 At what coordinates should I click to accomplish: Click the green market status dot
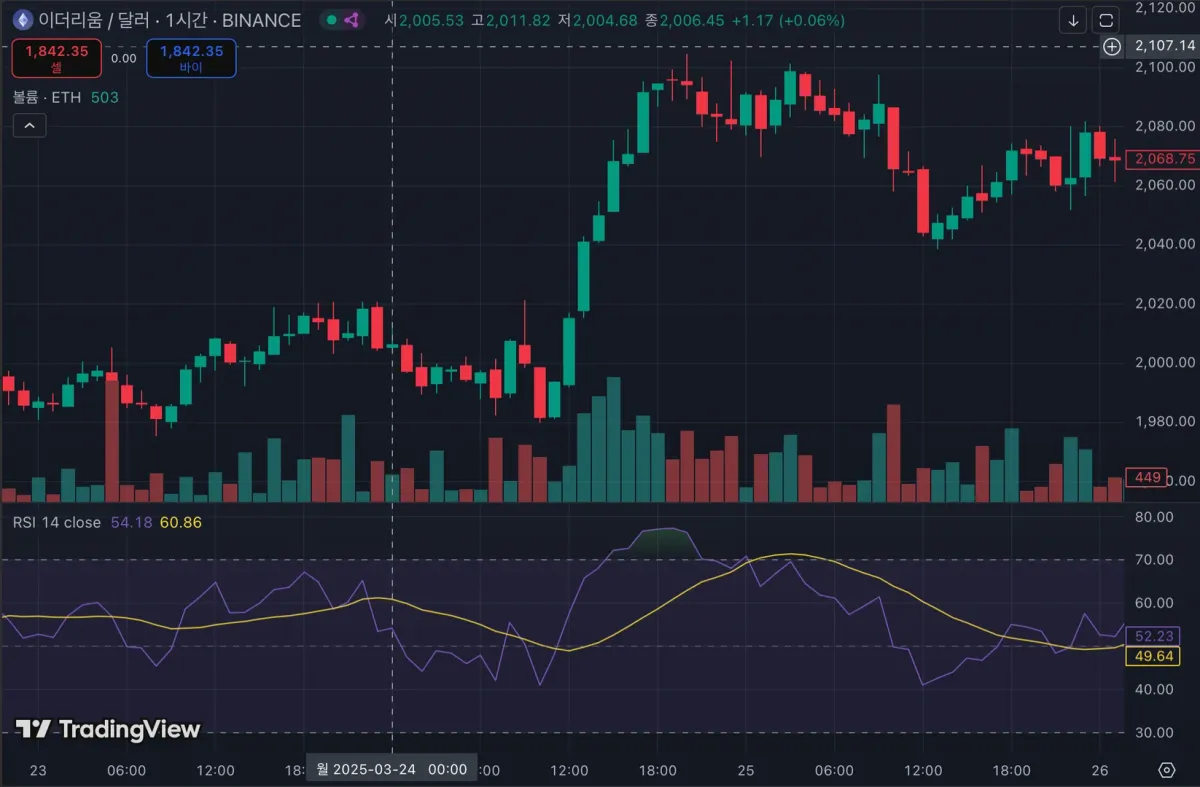332,20
